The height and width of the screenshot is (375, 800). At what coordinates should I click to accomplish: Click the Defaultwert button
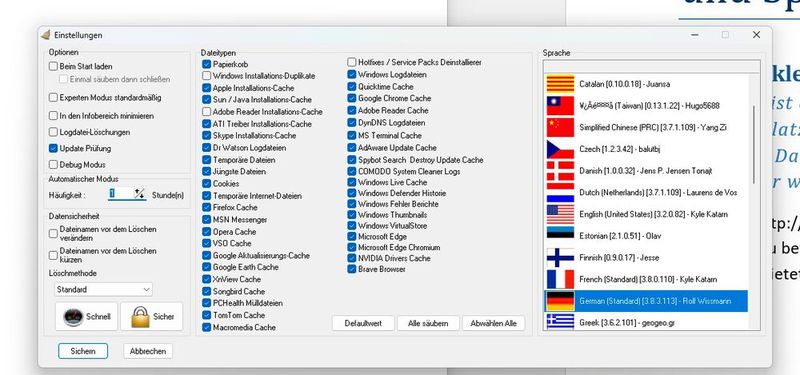coord(363,323)
